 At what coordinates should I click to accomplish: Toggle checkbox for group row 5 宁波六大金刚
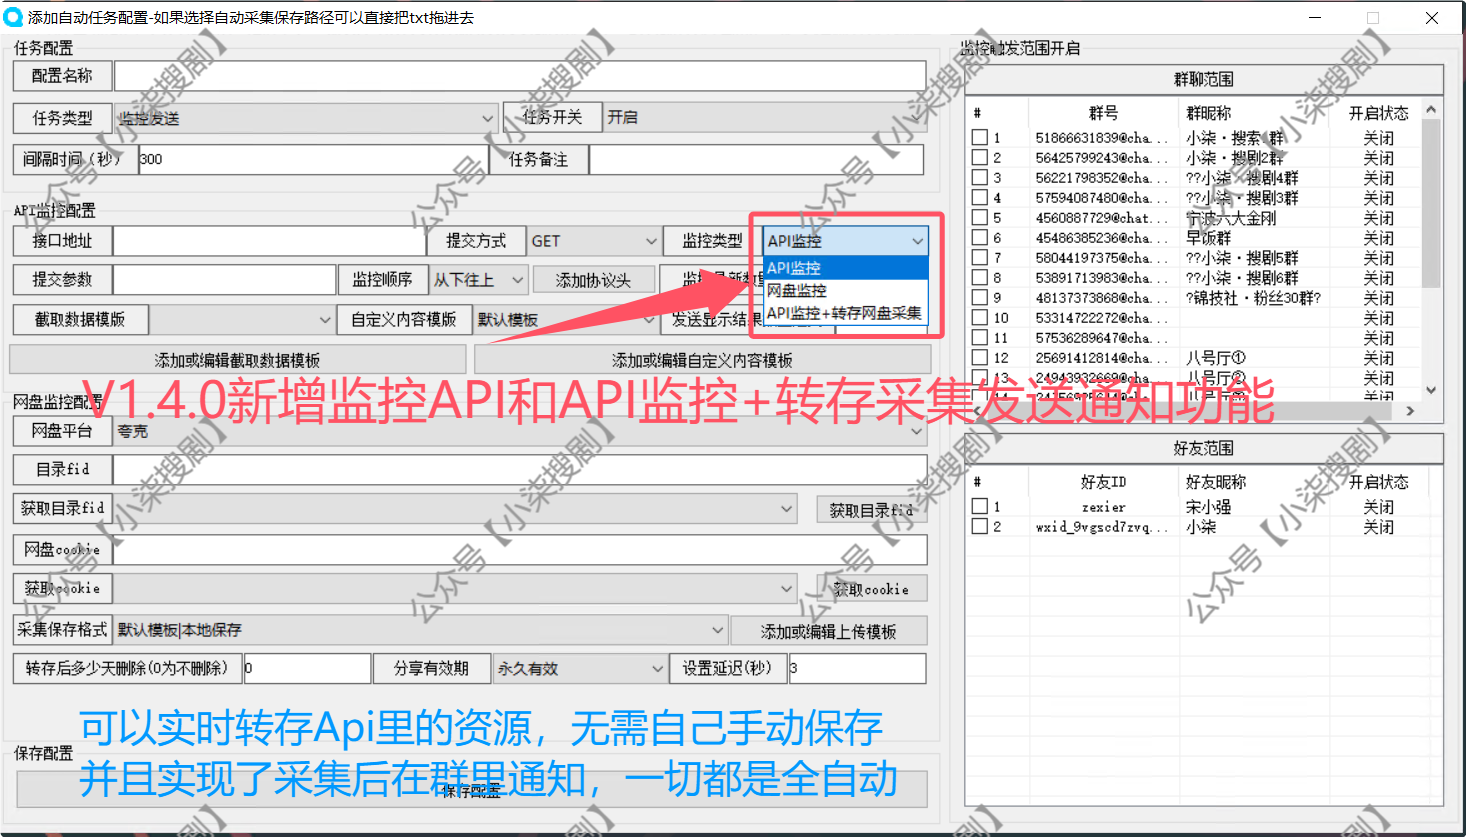click(x=980, y=218)
